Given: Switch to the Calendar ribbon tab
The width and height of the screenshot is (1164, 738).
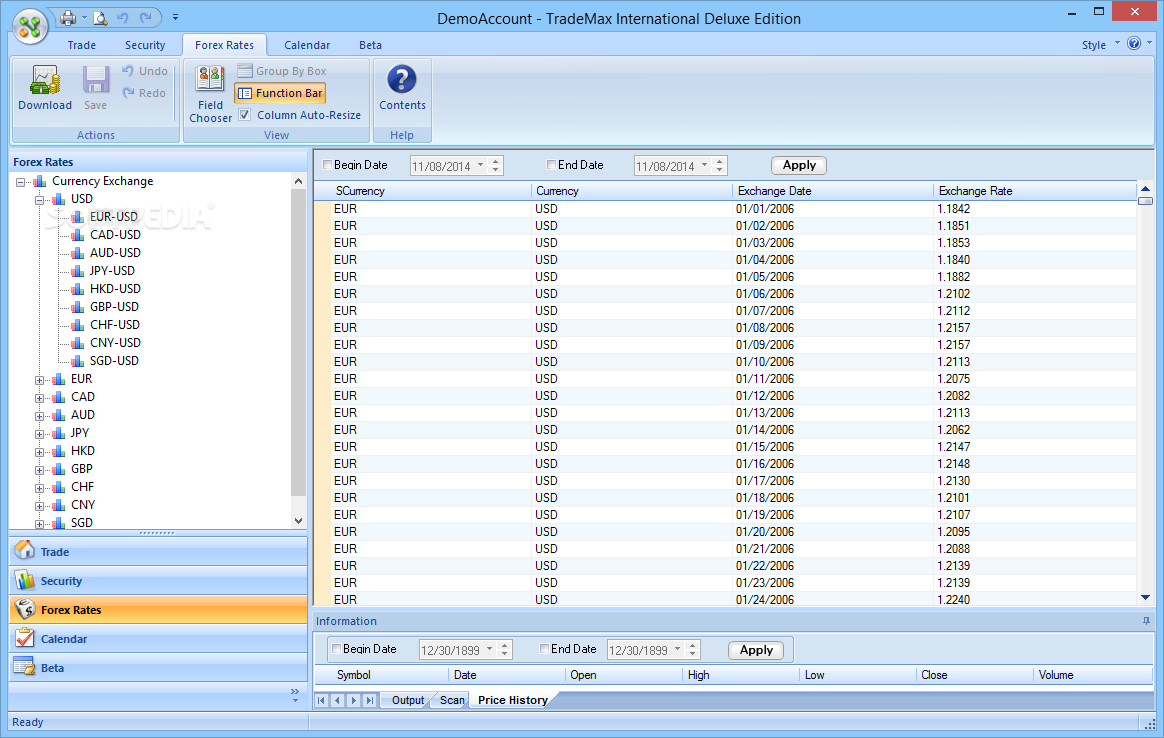Looking at the screenshot, I should 307,45.
